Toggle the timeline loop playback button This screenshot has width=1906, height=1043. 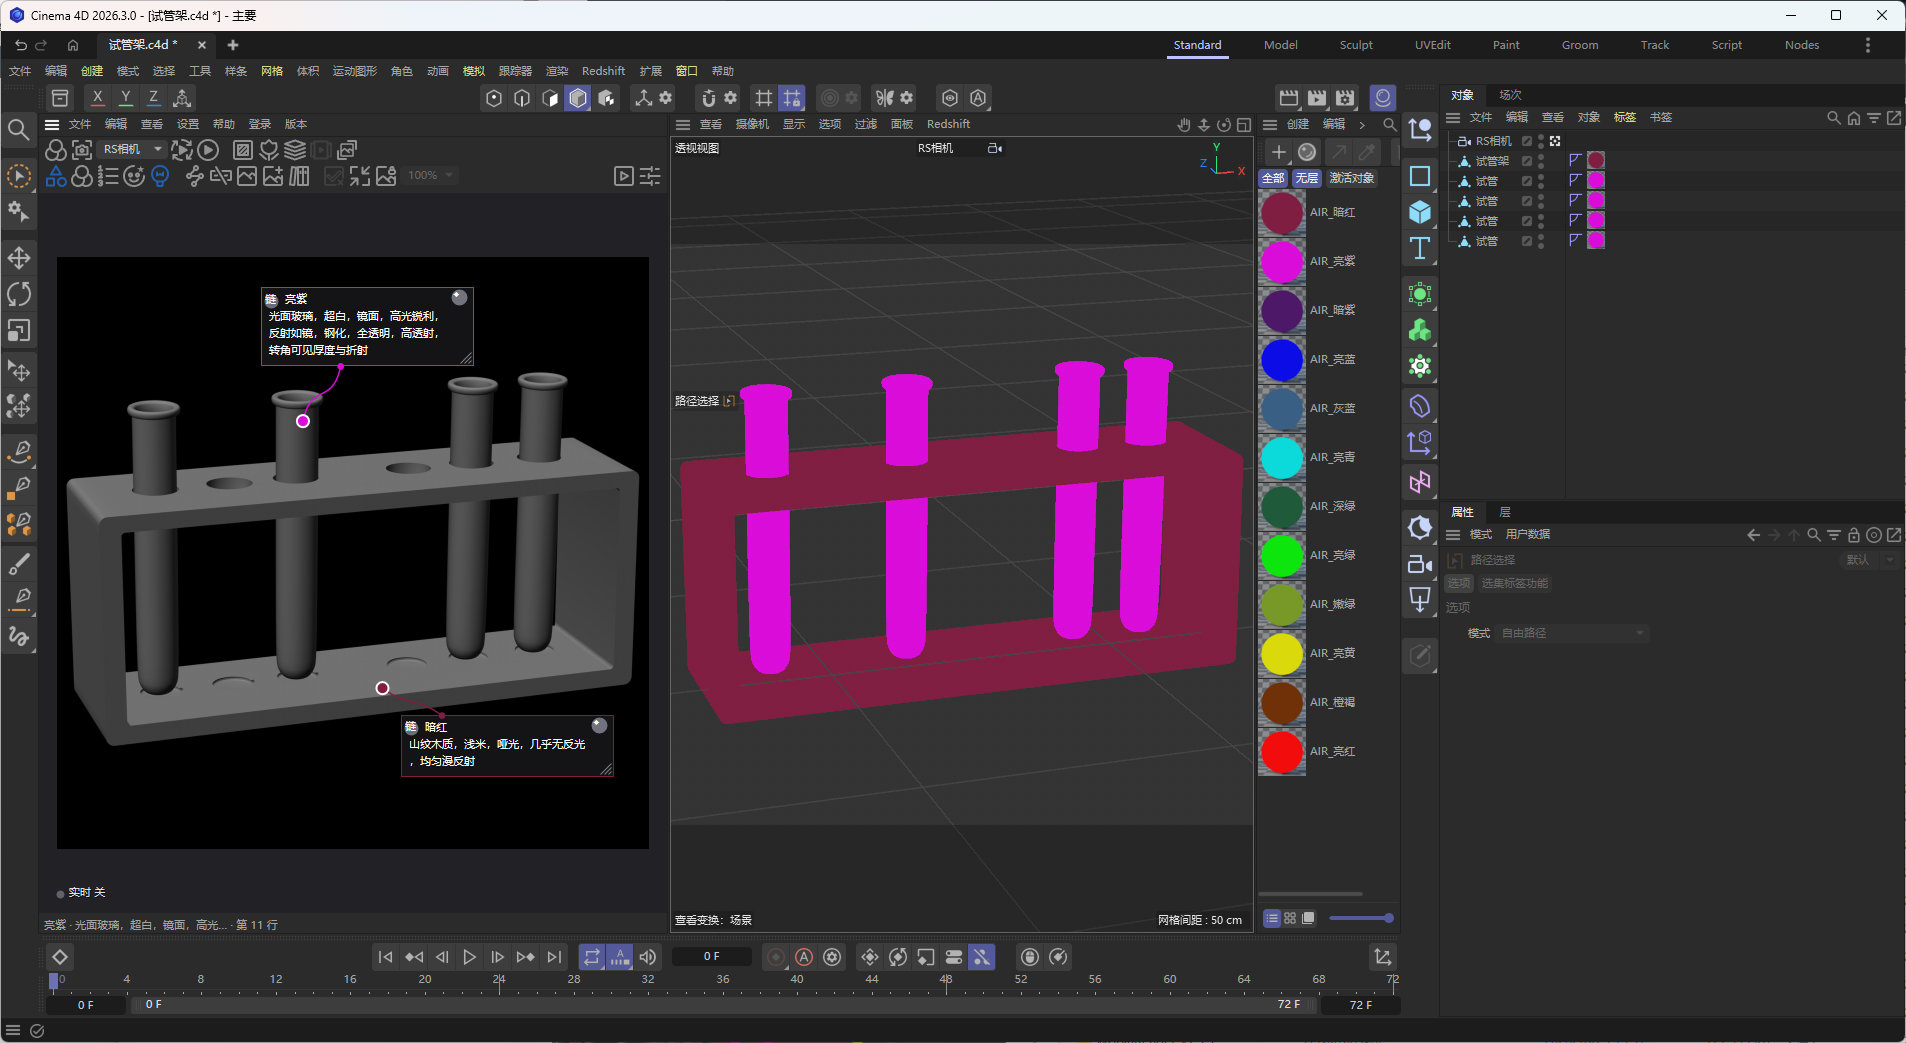pos(592,957)
